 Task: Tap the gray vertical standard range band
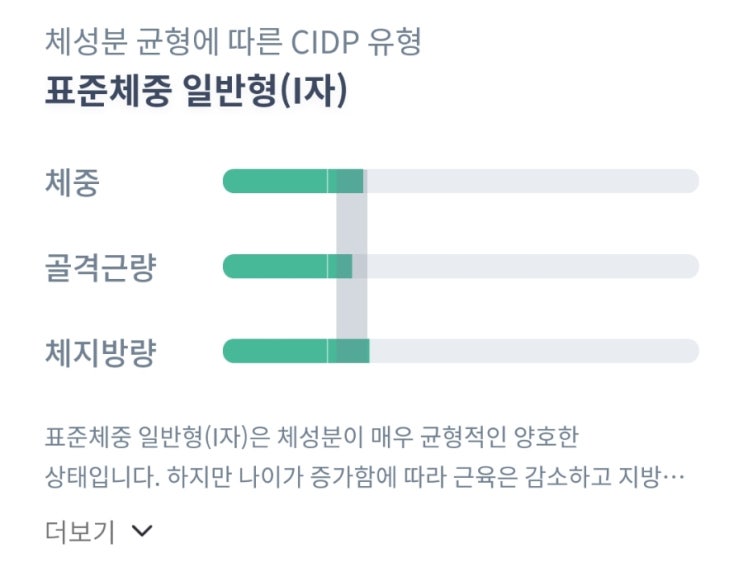click(352, 266)
